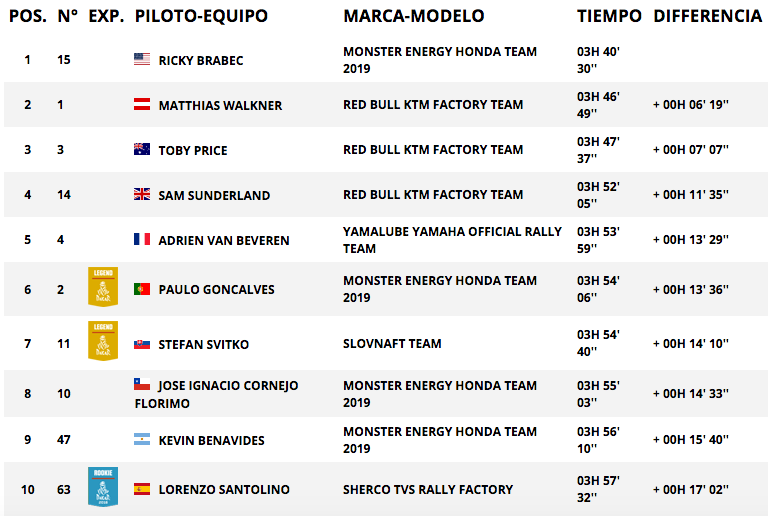Click the French flag next to Adrien Van Beveren
This screenshot has height=516, width=768.
click(142, 239)
